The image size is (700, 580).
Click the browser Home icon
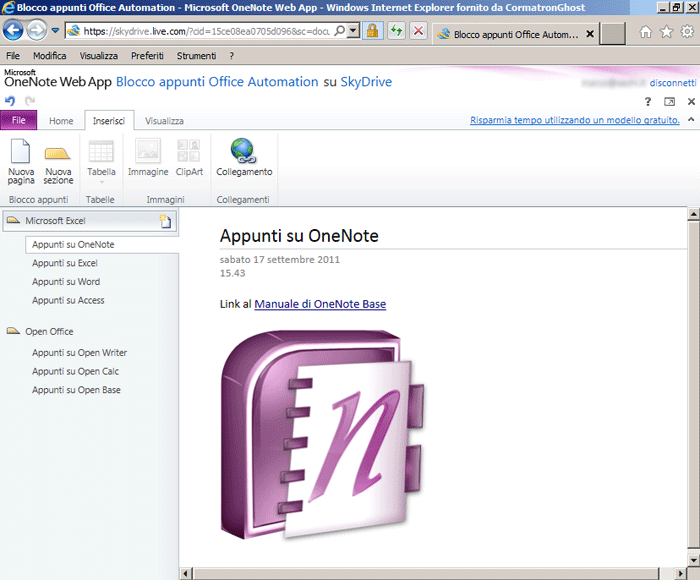pos(646,32)
